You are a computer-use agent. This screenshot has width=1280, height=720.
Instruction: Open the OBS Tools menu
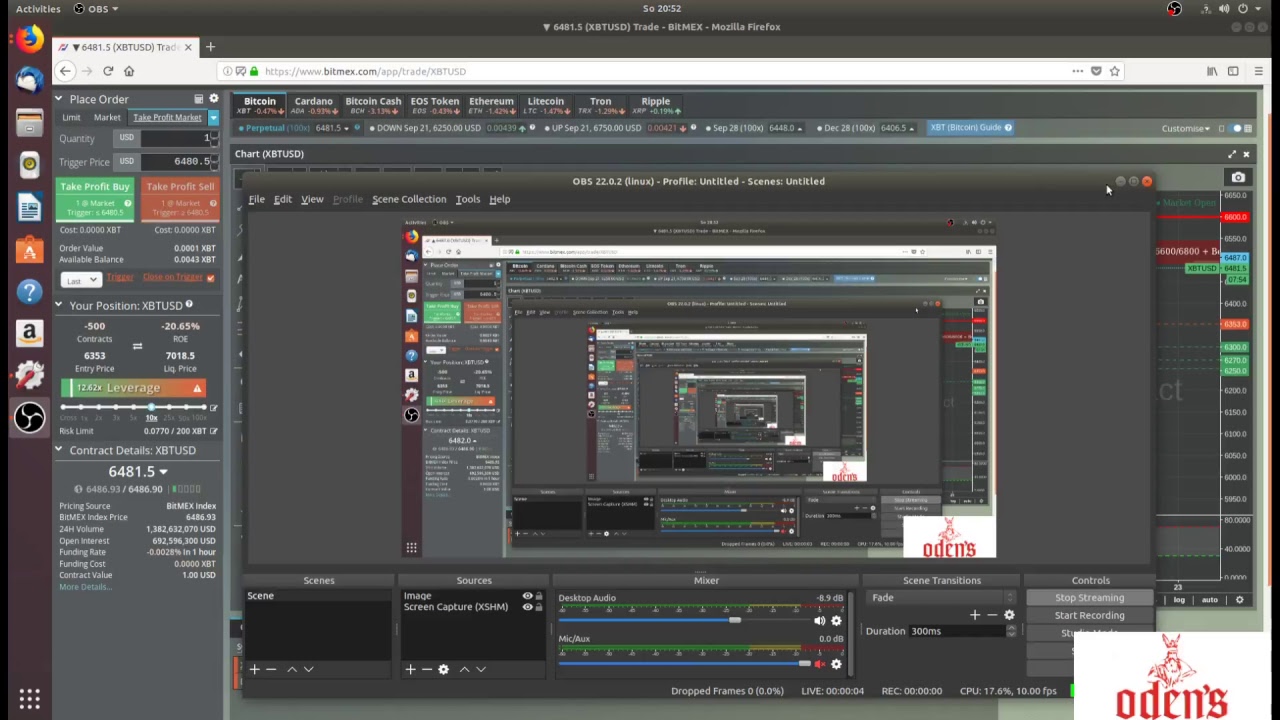click(468, 199)
